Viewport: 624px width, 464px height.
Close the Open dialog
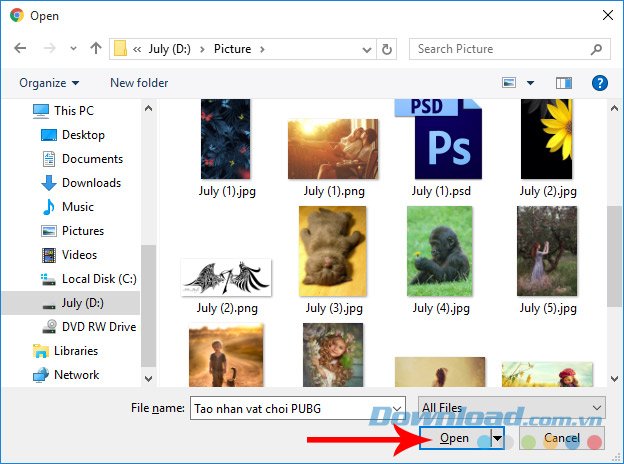(608, 15)
